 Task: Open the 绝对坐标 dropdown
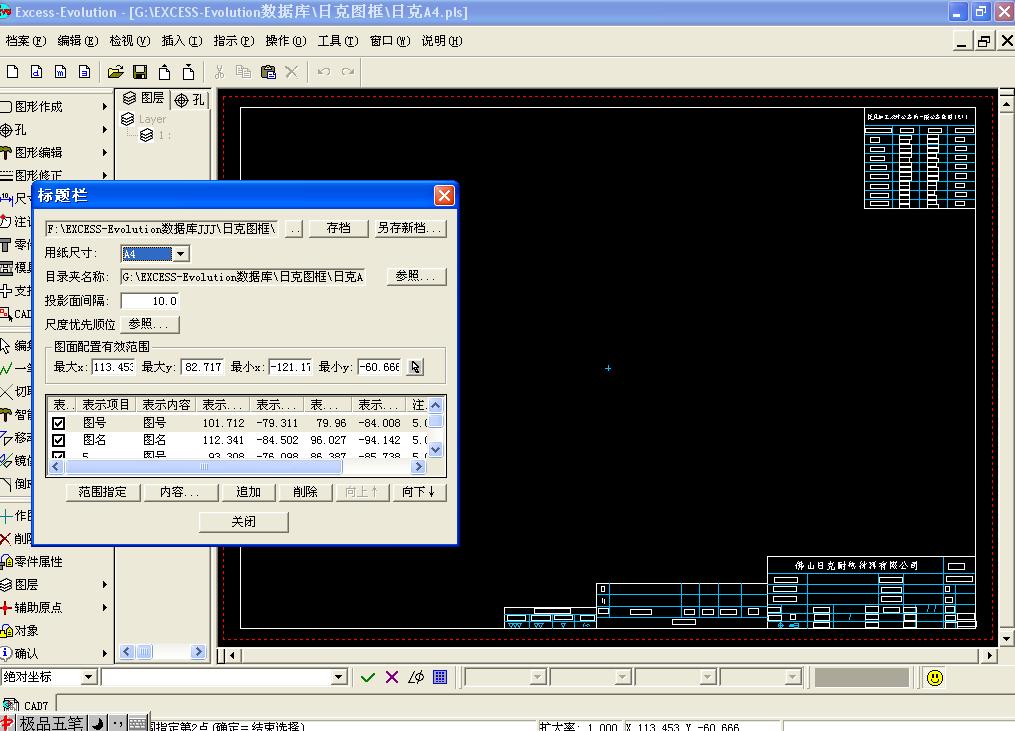(89, 677)
